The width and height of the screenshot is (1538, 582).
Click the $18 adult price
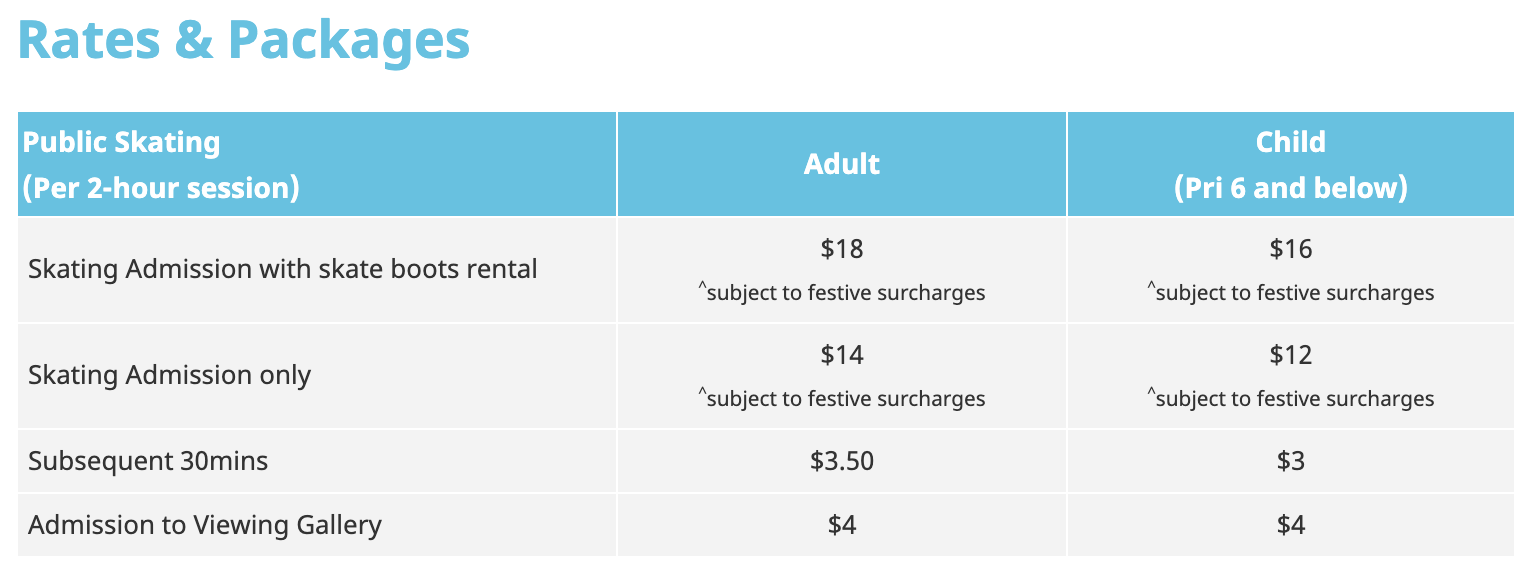tap(842, 249)
